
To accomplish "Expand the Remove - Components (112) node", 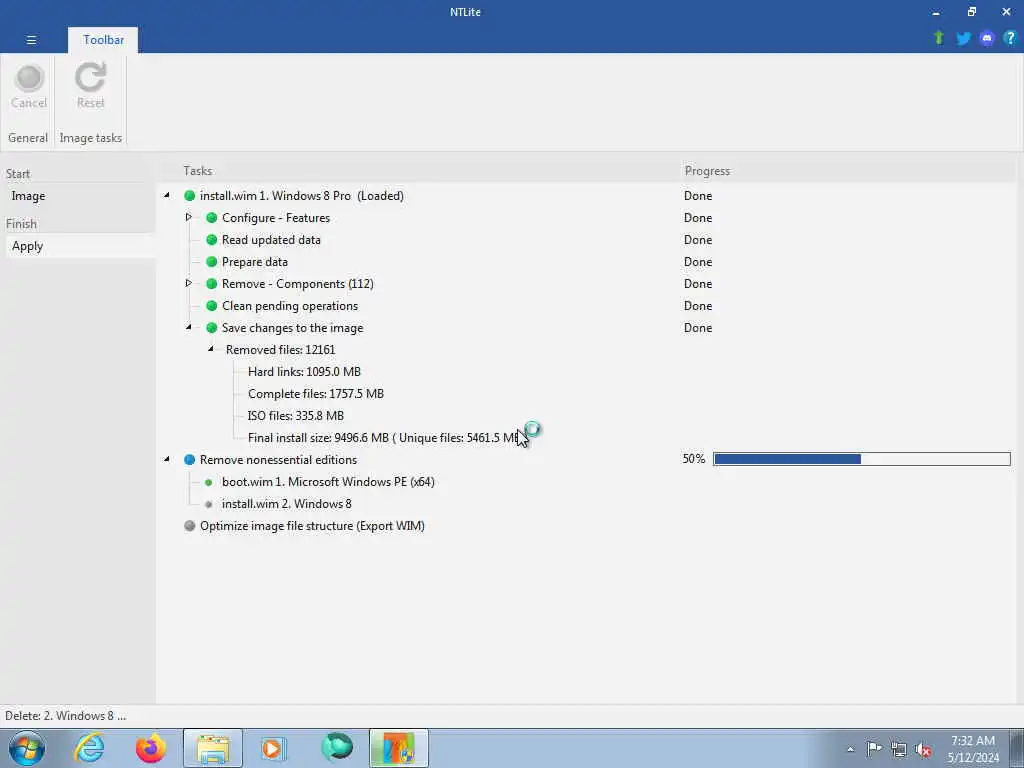I will click(189, 283).
